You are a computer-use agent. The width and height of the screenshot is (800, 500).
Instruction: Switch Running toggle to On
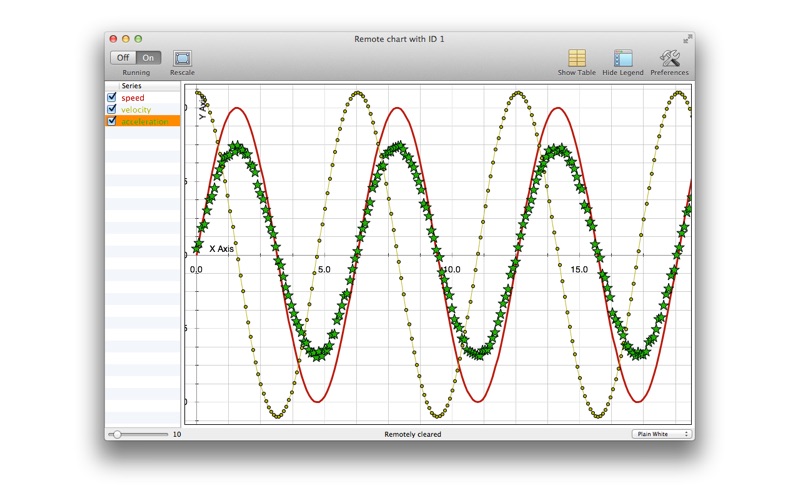point(148,58)
